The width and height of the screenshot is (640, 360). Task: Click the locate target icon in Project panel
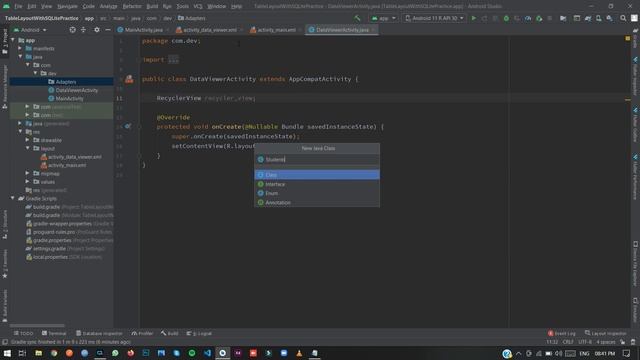coord(72,30)
